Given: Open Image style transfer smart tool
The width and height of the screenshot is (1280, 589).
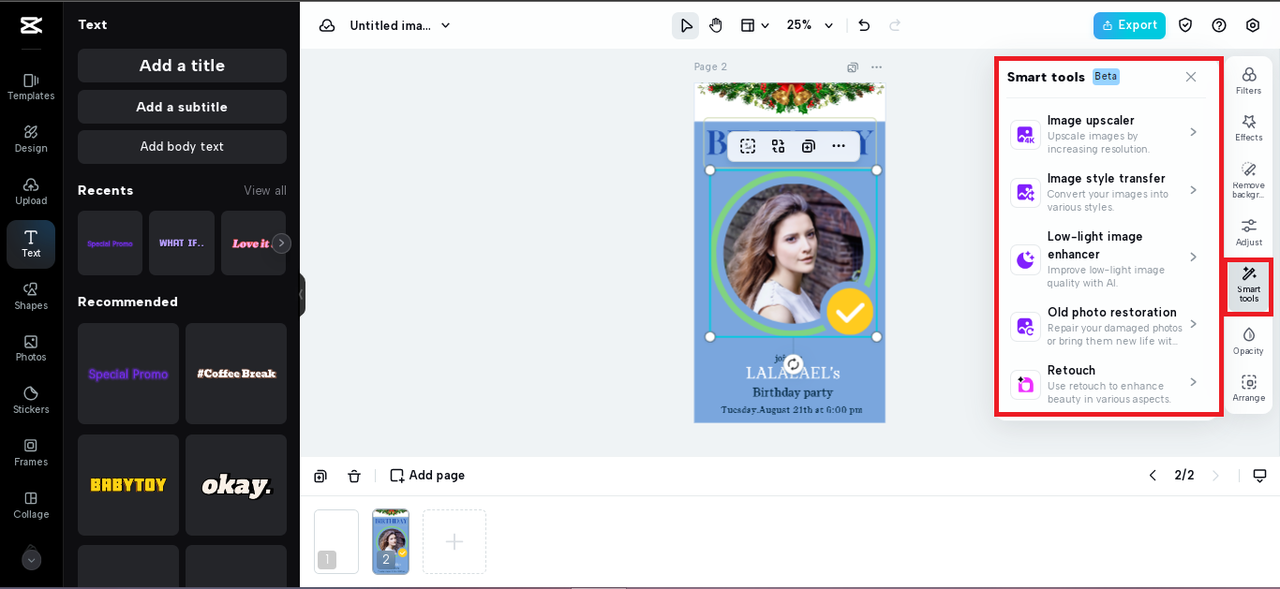Looking at the screenshot, I should point(1104,192).
